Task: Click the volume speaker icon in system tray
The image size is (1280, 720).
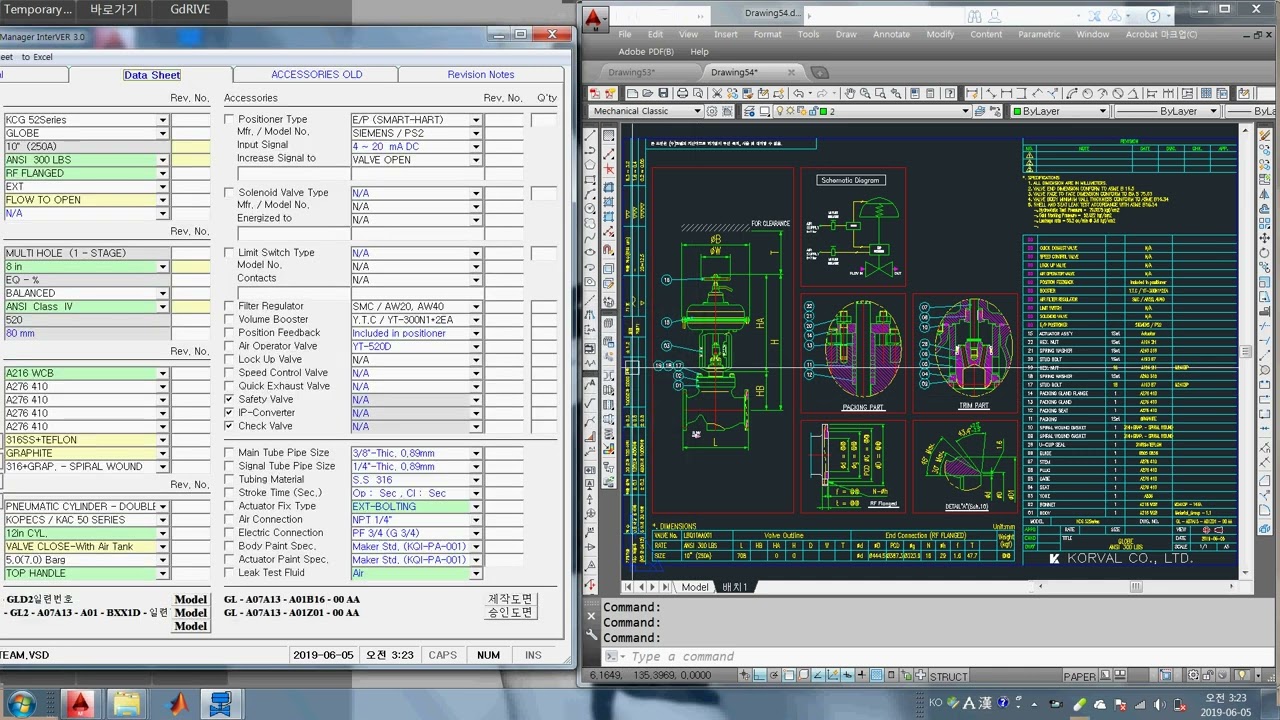Action: [x=1159, y=704]
